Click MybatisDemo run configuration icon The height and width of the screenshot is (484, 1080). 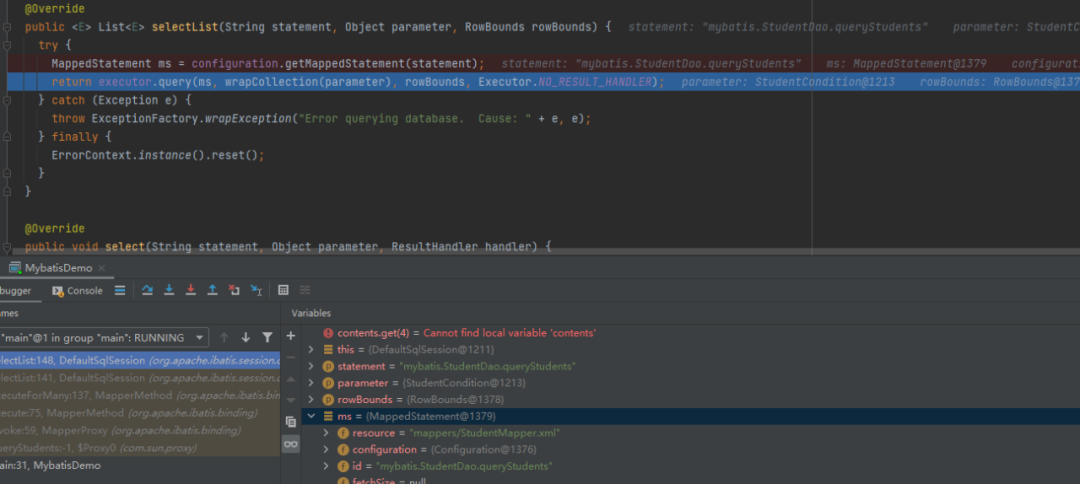click(15, 268)
